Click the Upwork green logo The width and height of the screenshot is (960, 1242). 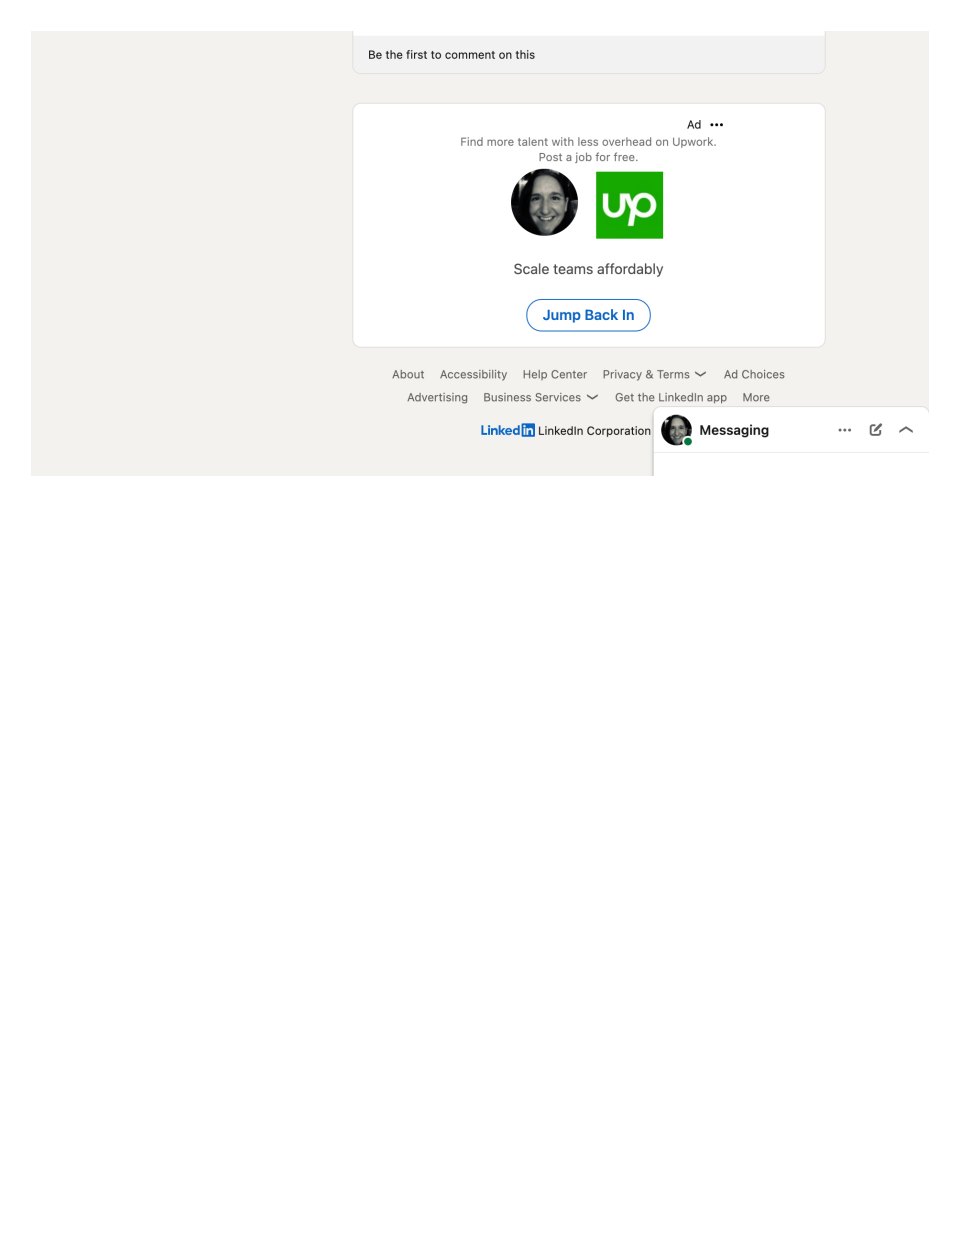(x=629, y=205)
